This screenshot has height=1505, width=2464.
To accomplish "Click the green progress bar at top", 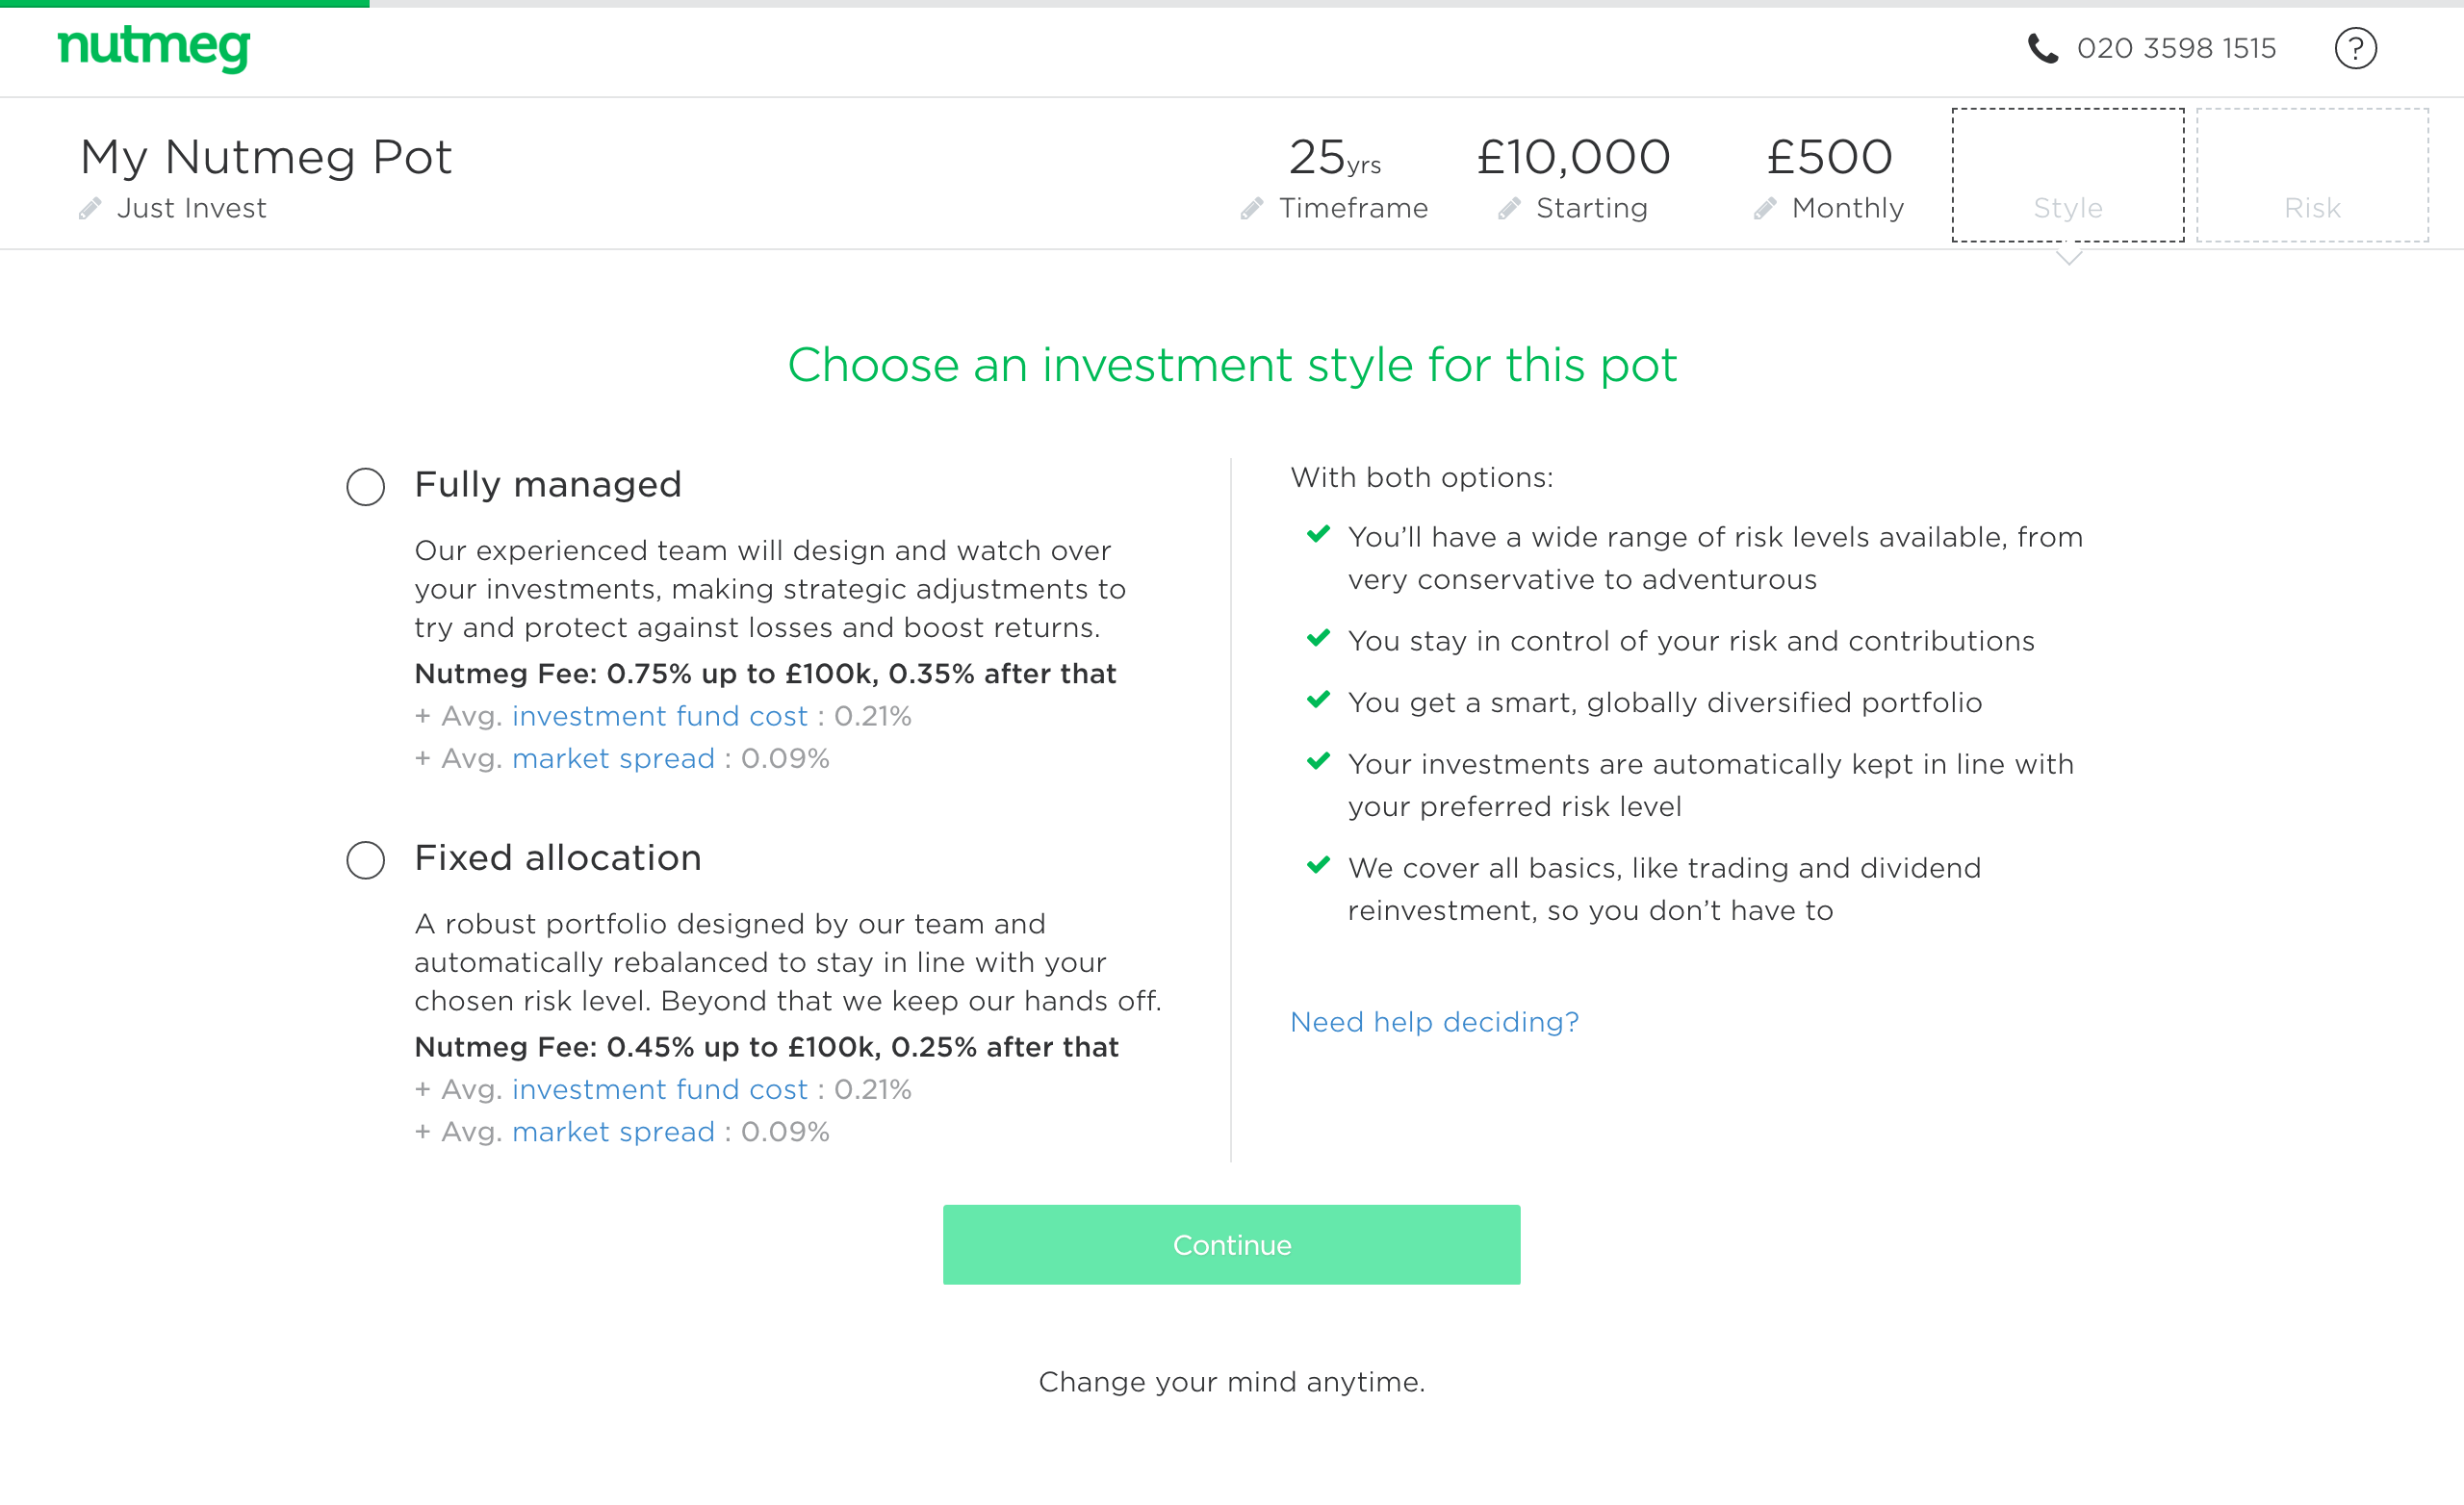I will (x=184, y=4).
